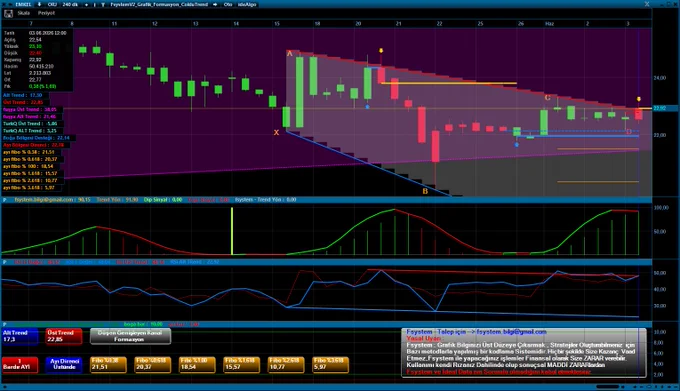680x391 pixels.
Task: Click the pattern point X label on chart
Action: pyautogui.click(x=276, y=133)
